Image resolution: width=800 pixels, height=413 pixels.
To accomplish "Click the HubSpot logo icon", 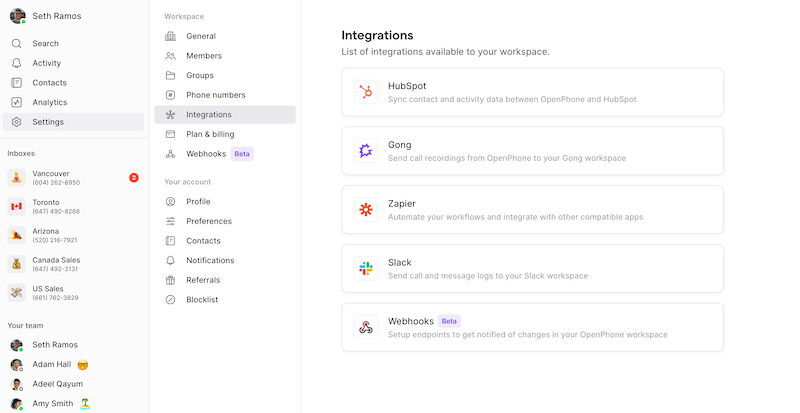I will pos(366,92).
